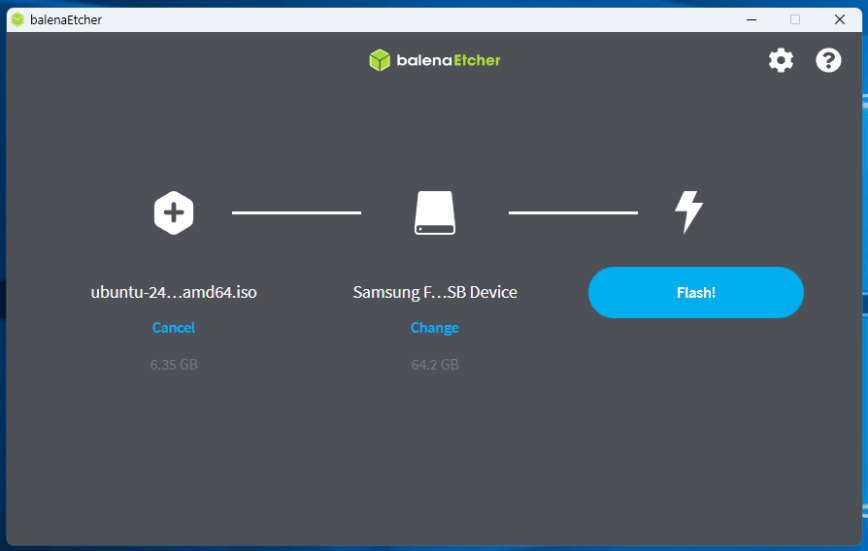
Task: Click the hexagon plus image icon
Action: [174, 213]
